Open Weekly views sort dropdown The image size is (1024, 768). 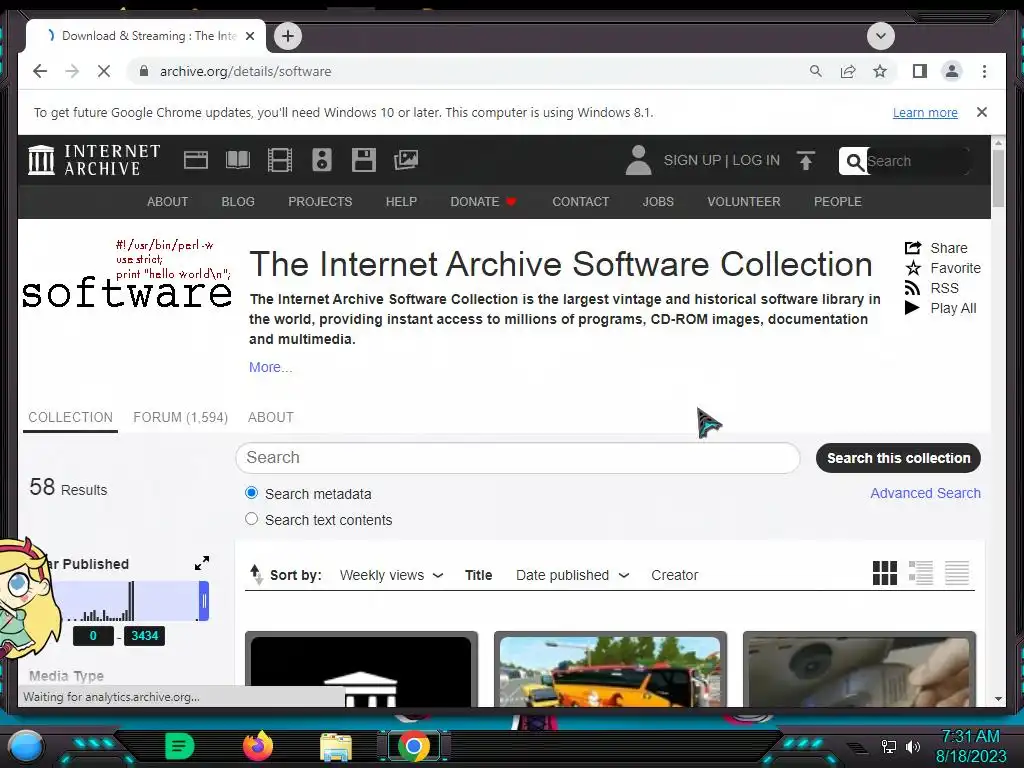tap(392, 575)
